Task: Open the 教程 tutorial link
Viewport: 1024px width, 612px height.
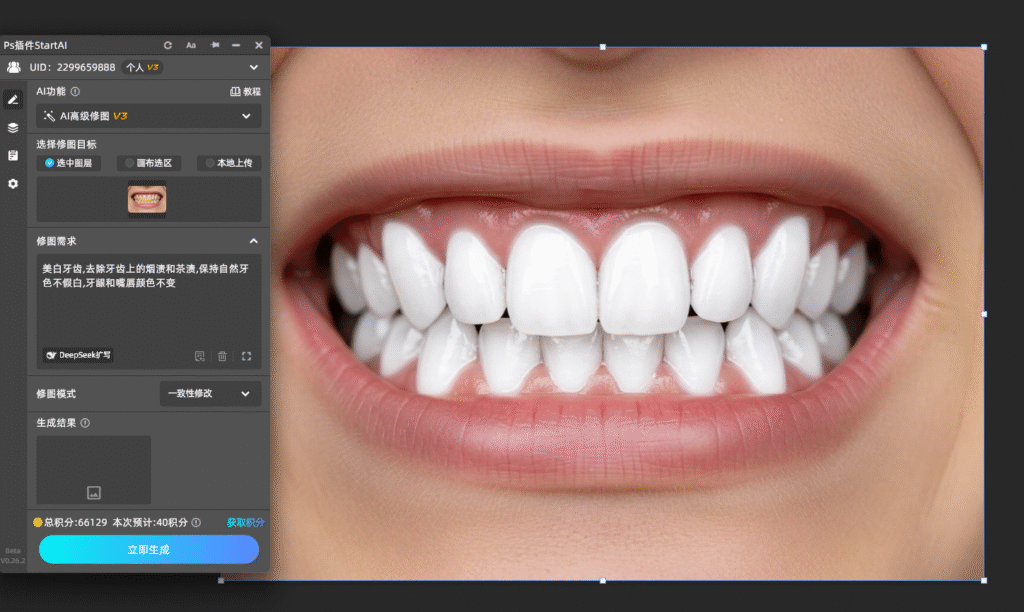Action: pos(245,92)
